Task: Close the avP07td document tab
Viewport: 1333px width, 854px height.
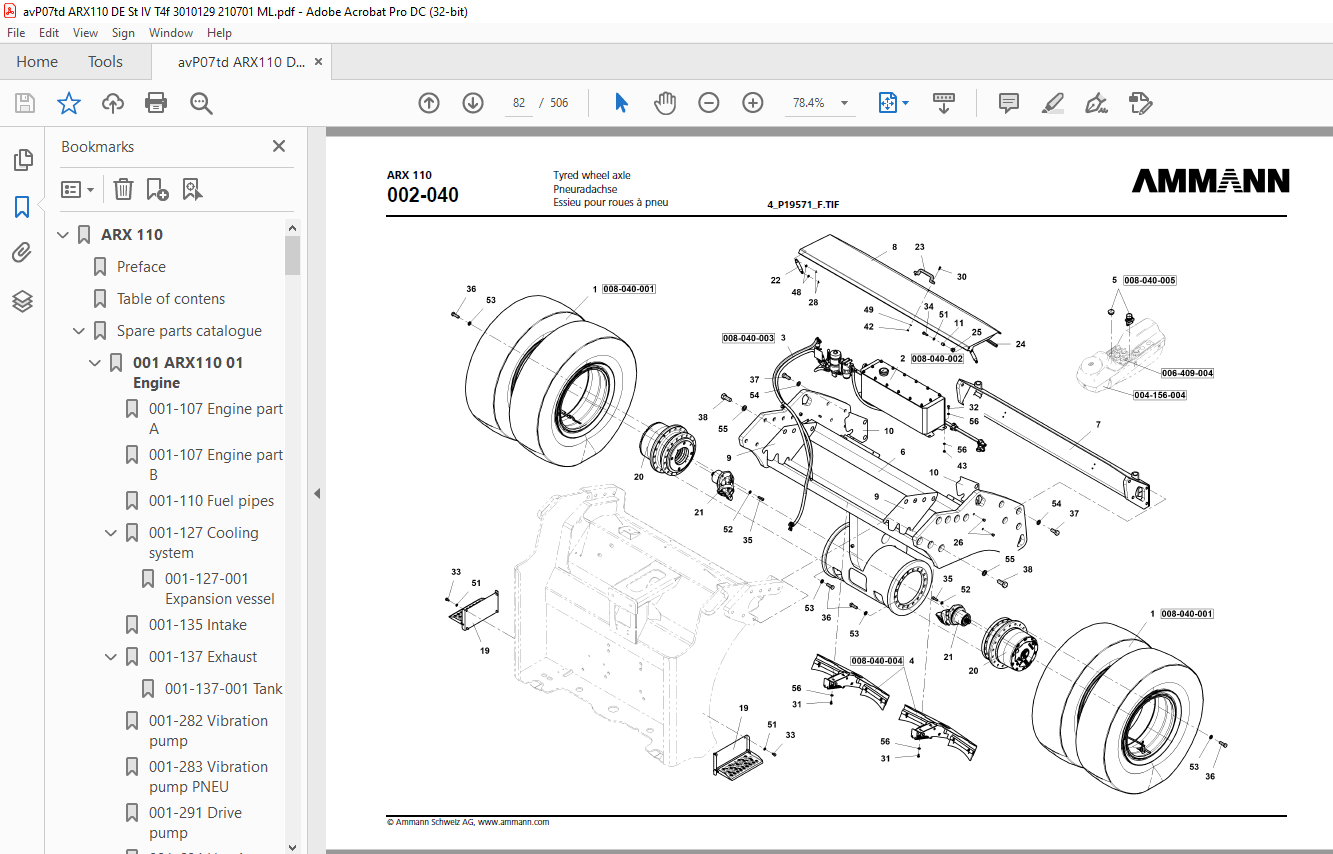Action: (x=319, y=62)
